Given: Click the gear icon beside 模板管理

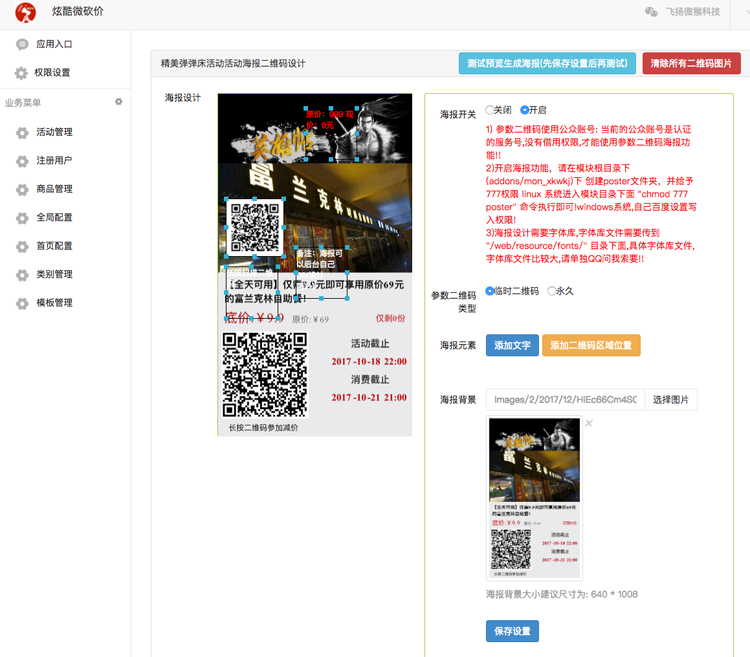Looking at the screenshot, I should [x=22, y=303].
